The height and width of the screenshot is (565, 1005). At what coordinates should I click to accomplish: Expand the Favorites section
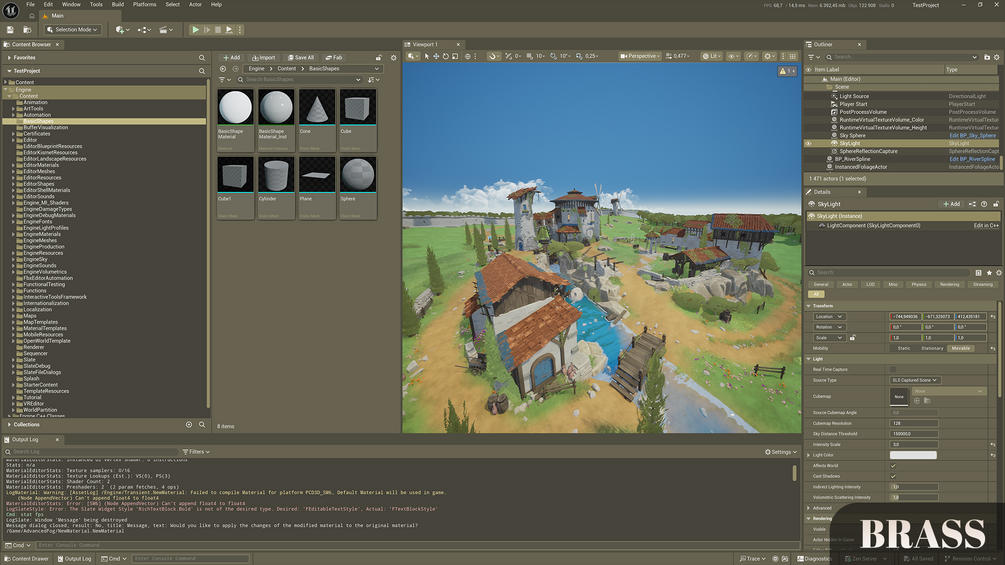coord(9,58)
